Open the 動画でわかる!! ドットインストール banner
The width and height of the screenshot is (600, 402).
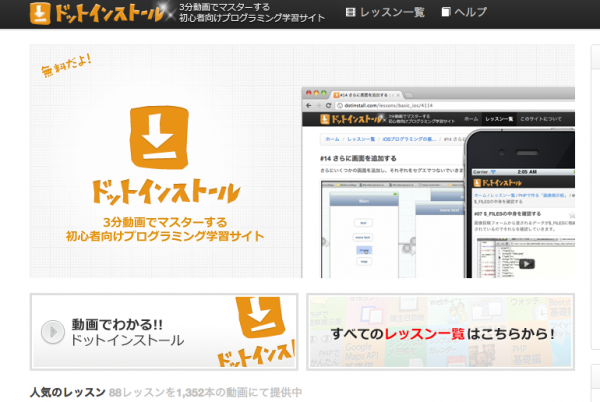coord(164,332)
